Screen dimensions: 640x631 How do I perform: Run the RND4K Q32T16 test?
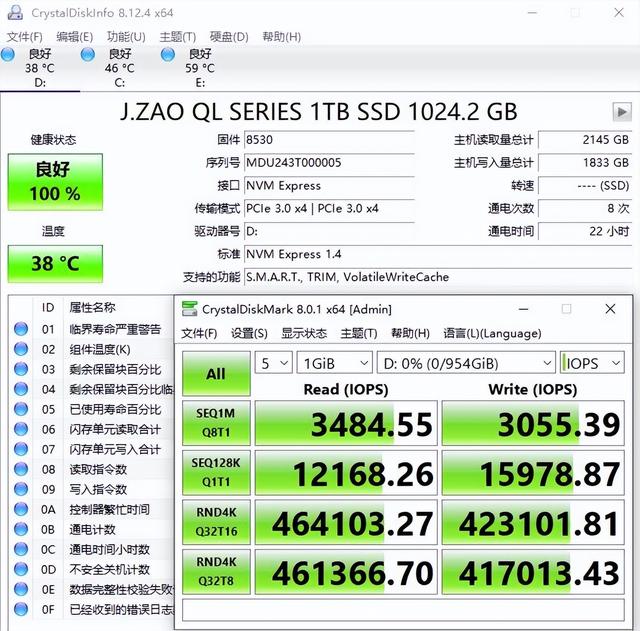216,522
